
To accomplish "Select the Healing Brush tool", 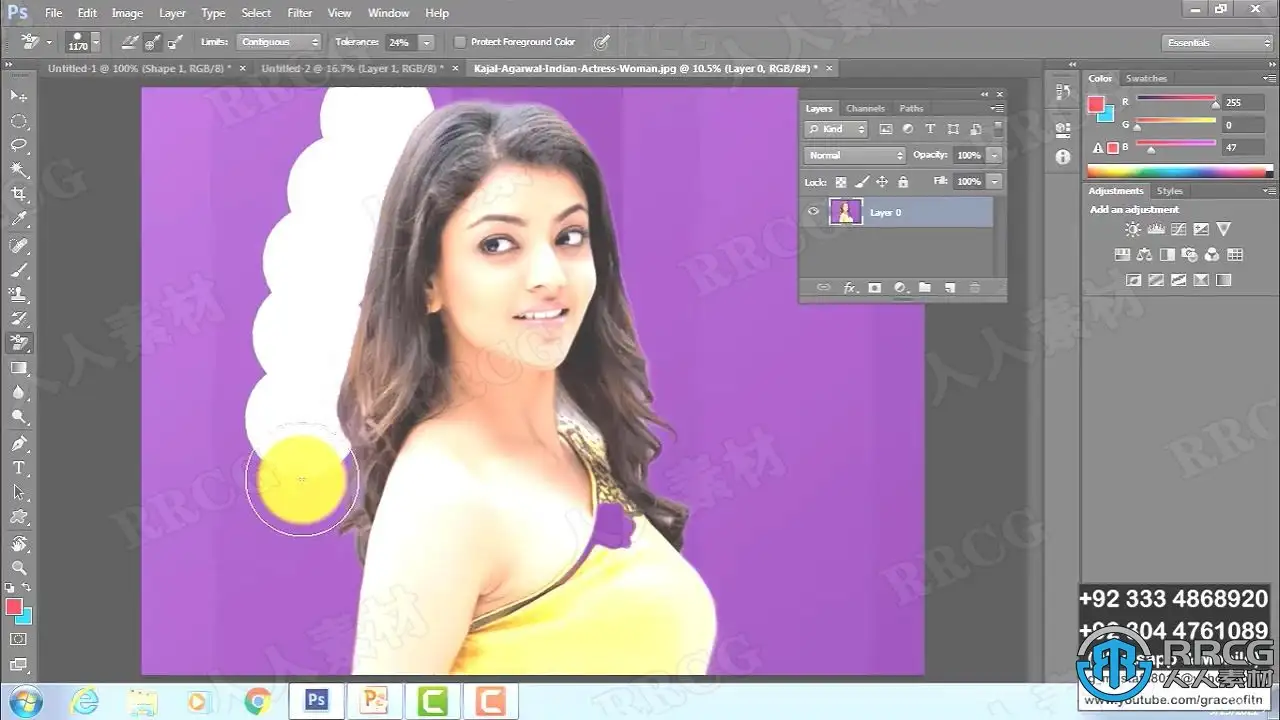I will pos(18,245).
